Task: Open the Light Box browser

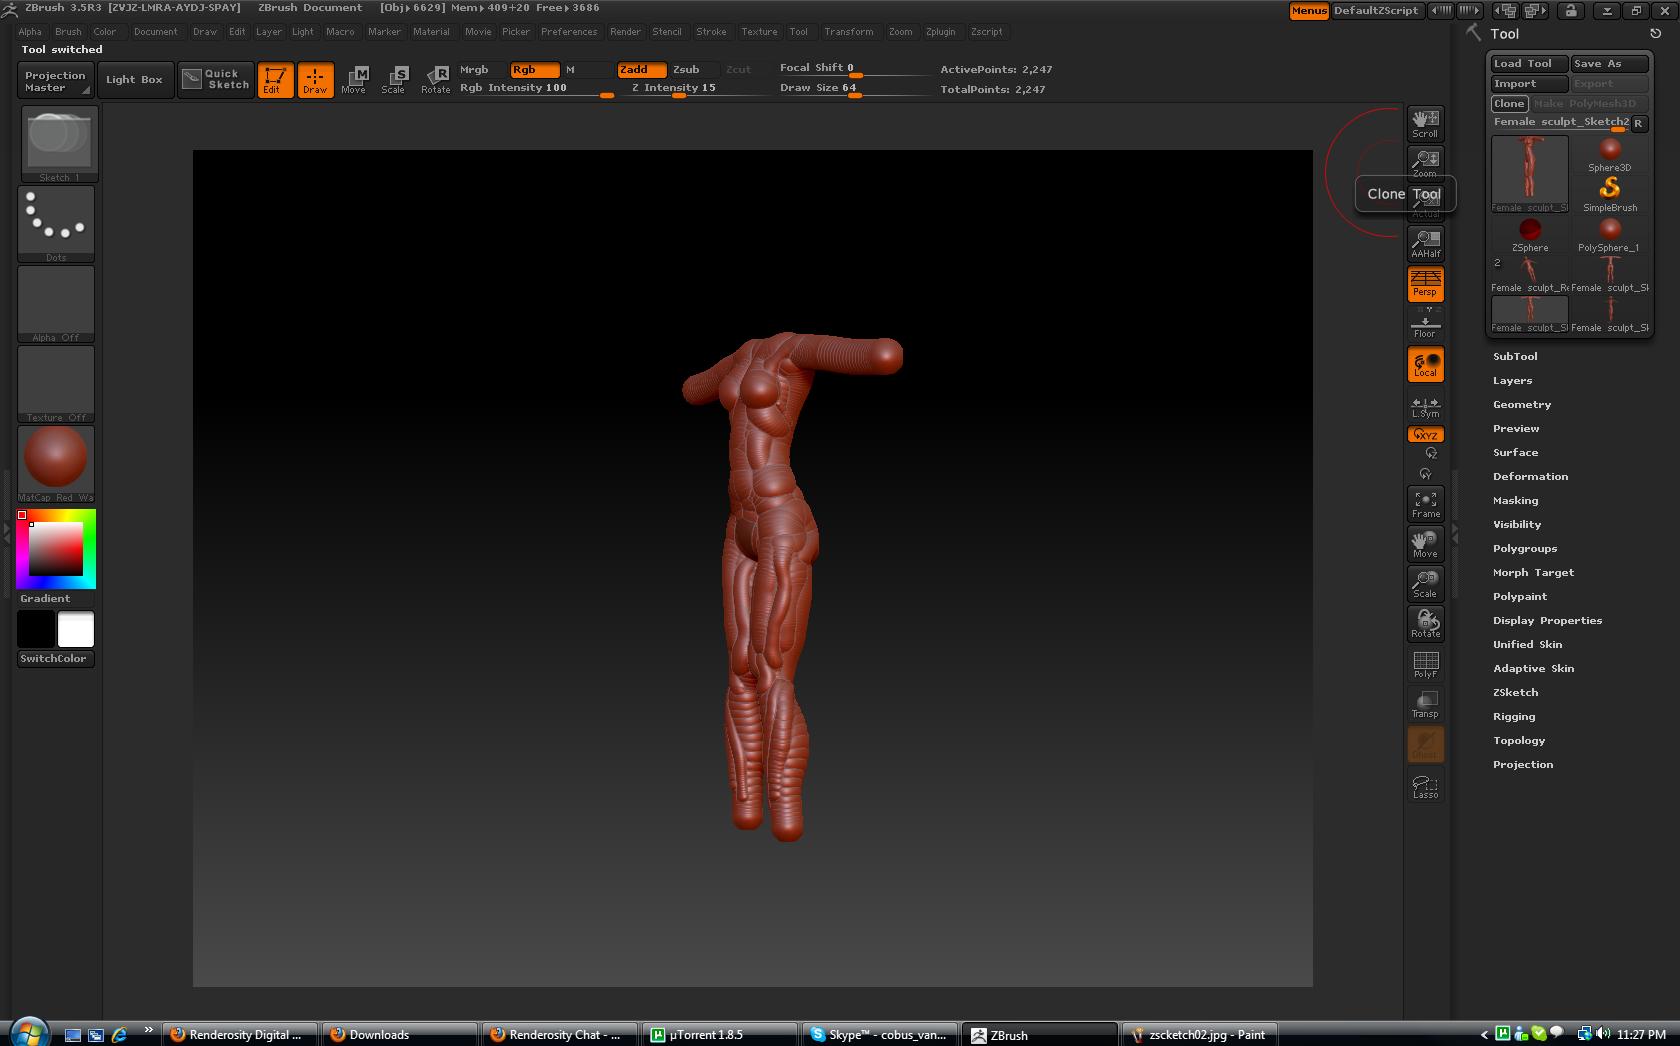Action: (x=134, y=80)
